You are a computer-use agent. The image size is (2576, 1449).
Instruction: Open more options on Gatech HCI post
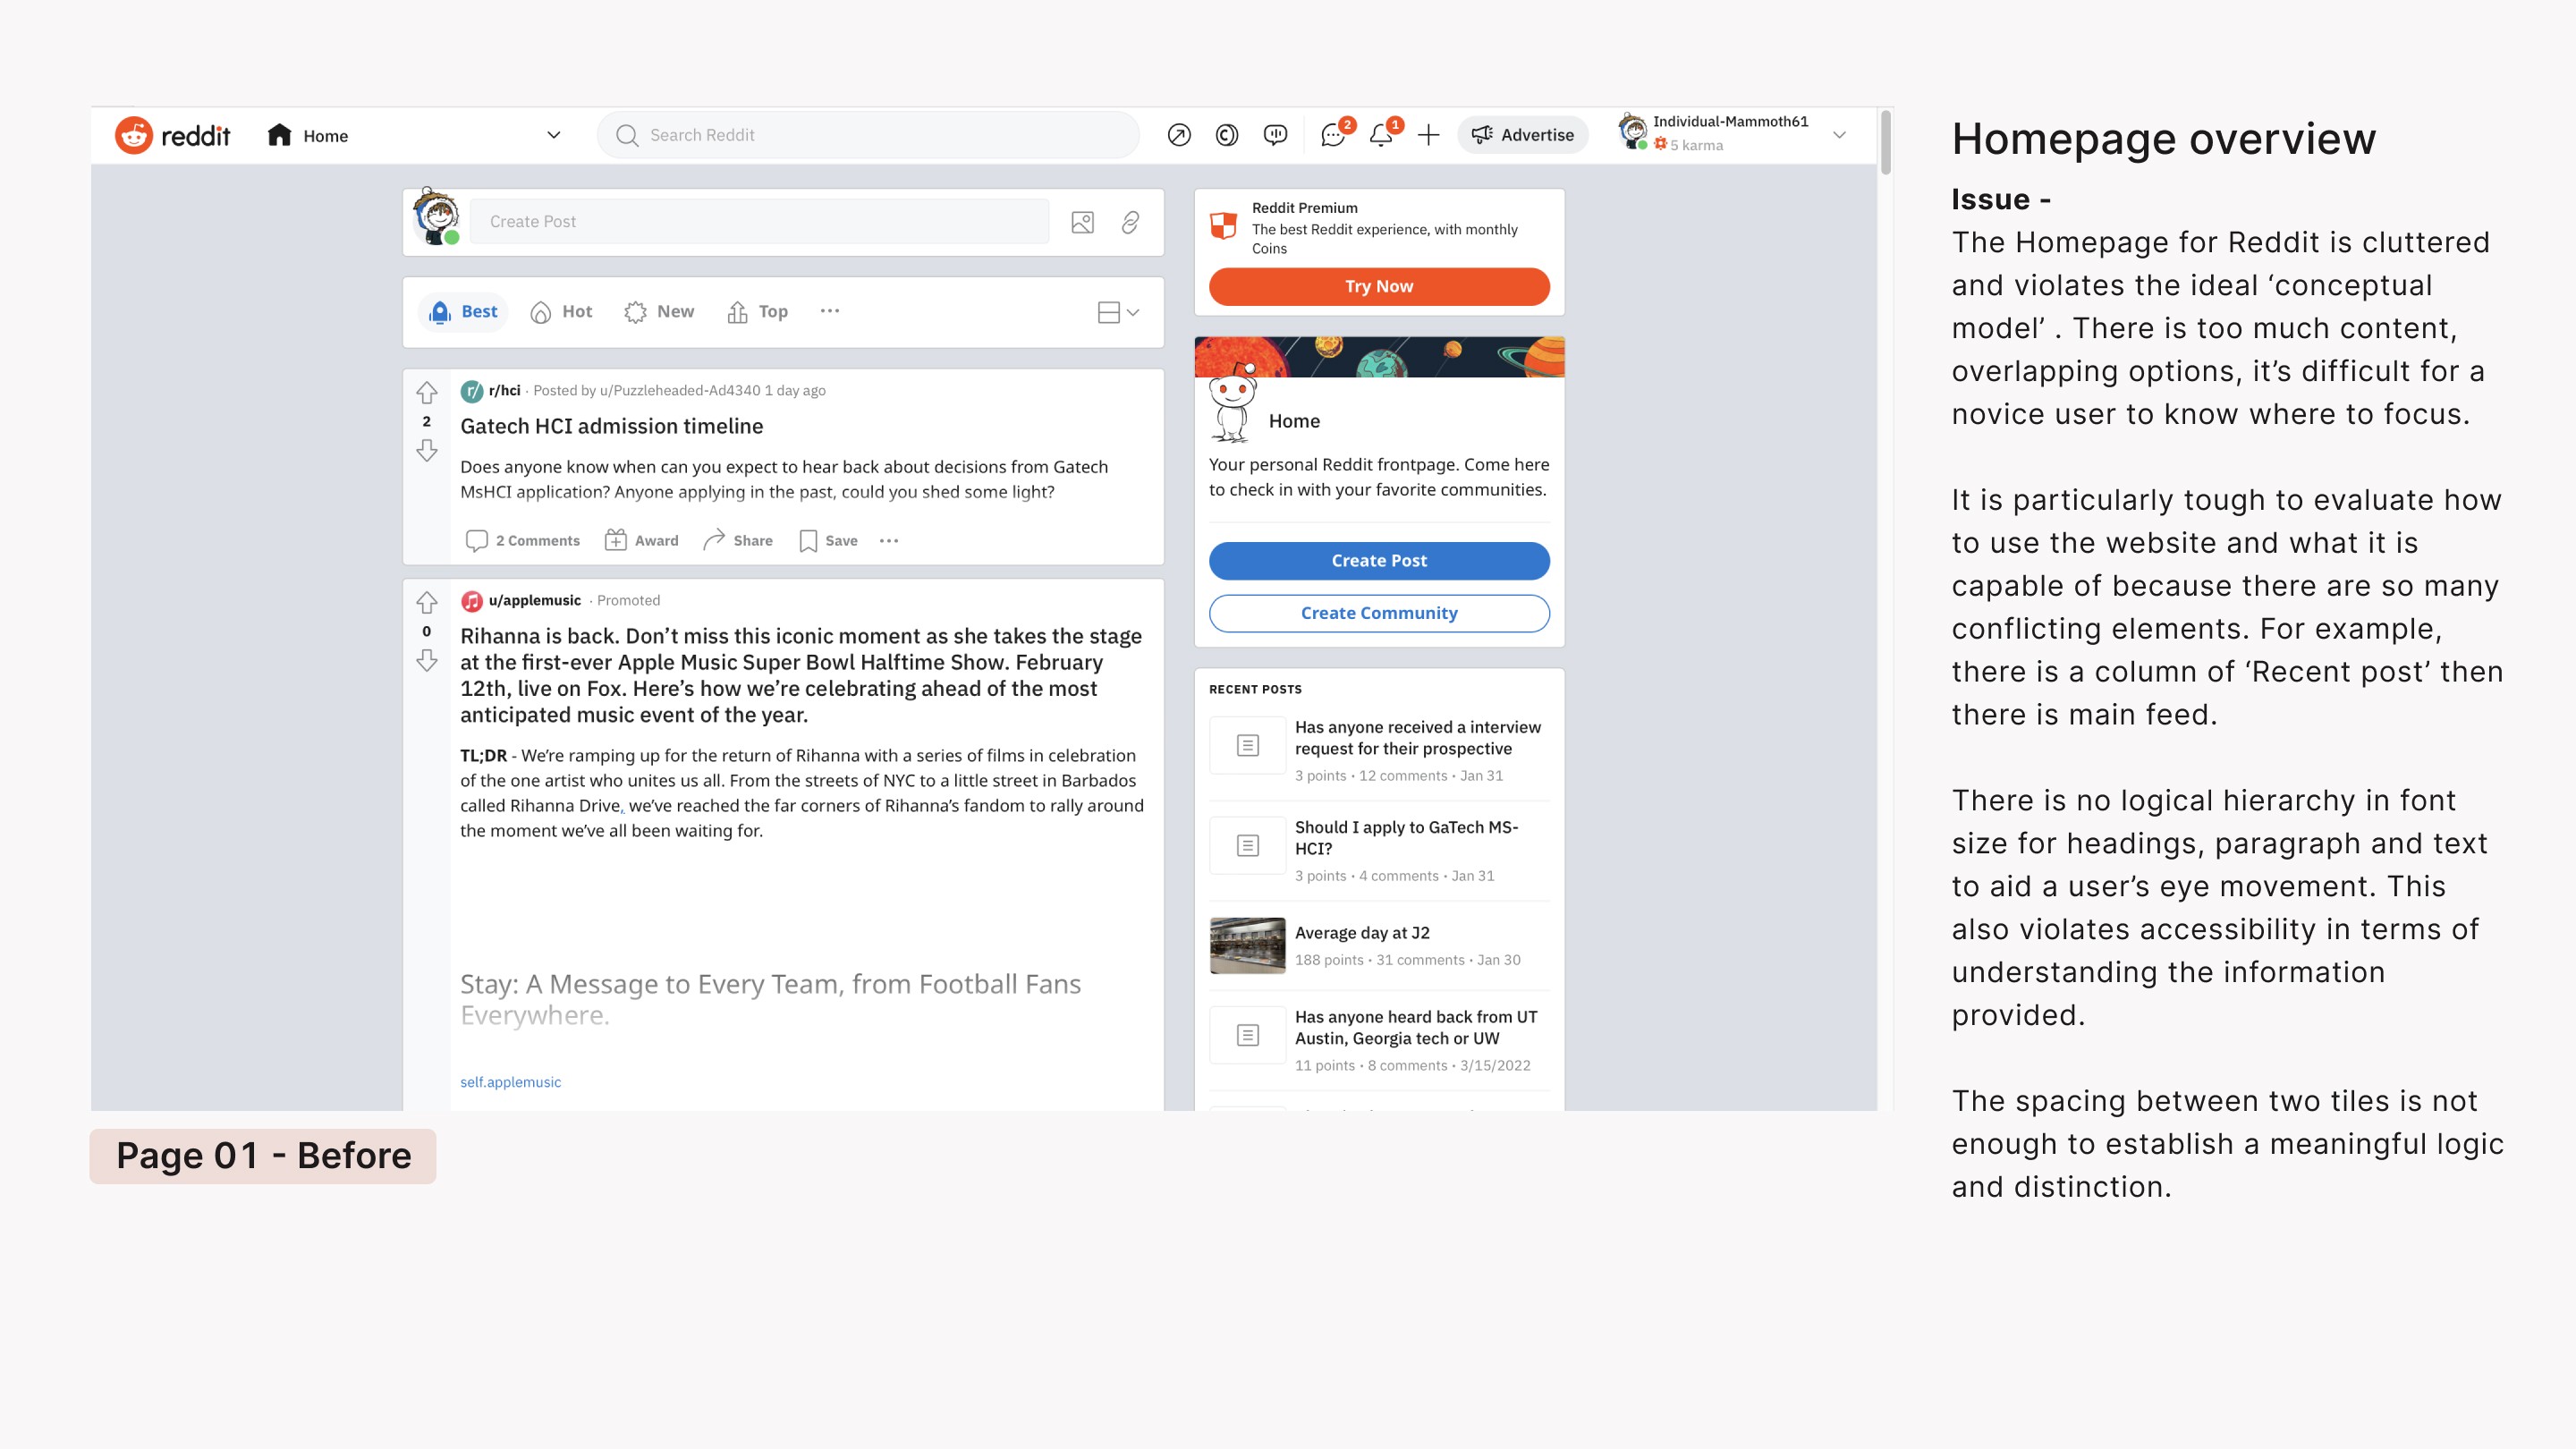coord(889,541)
